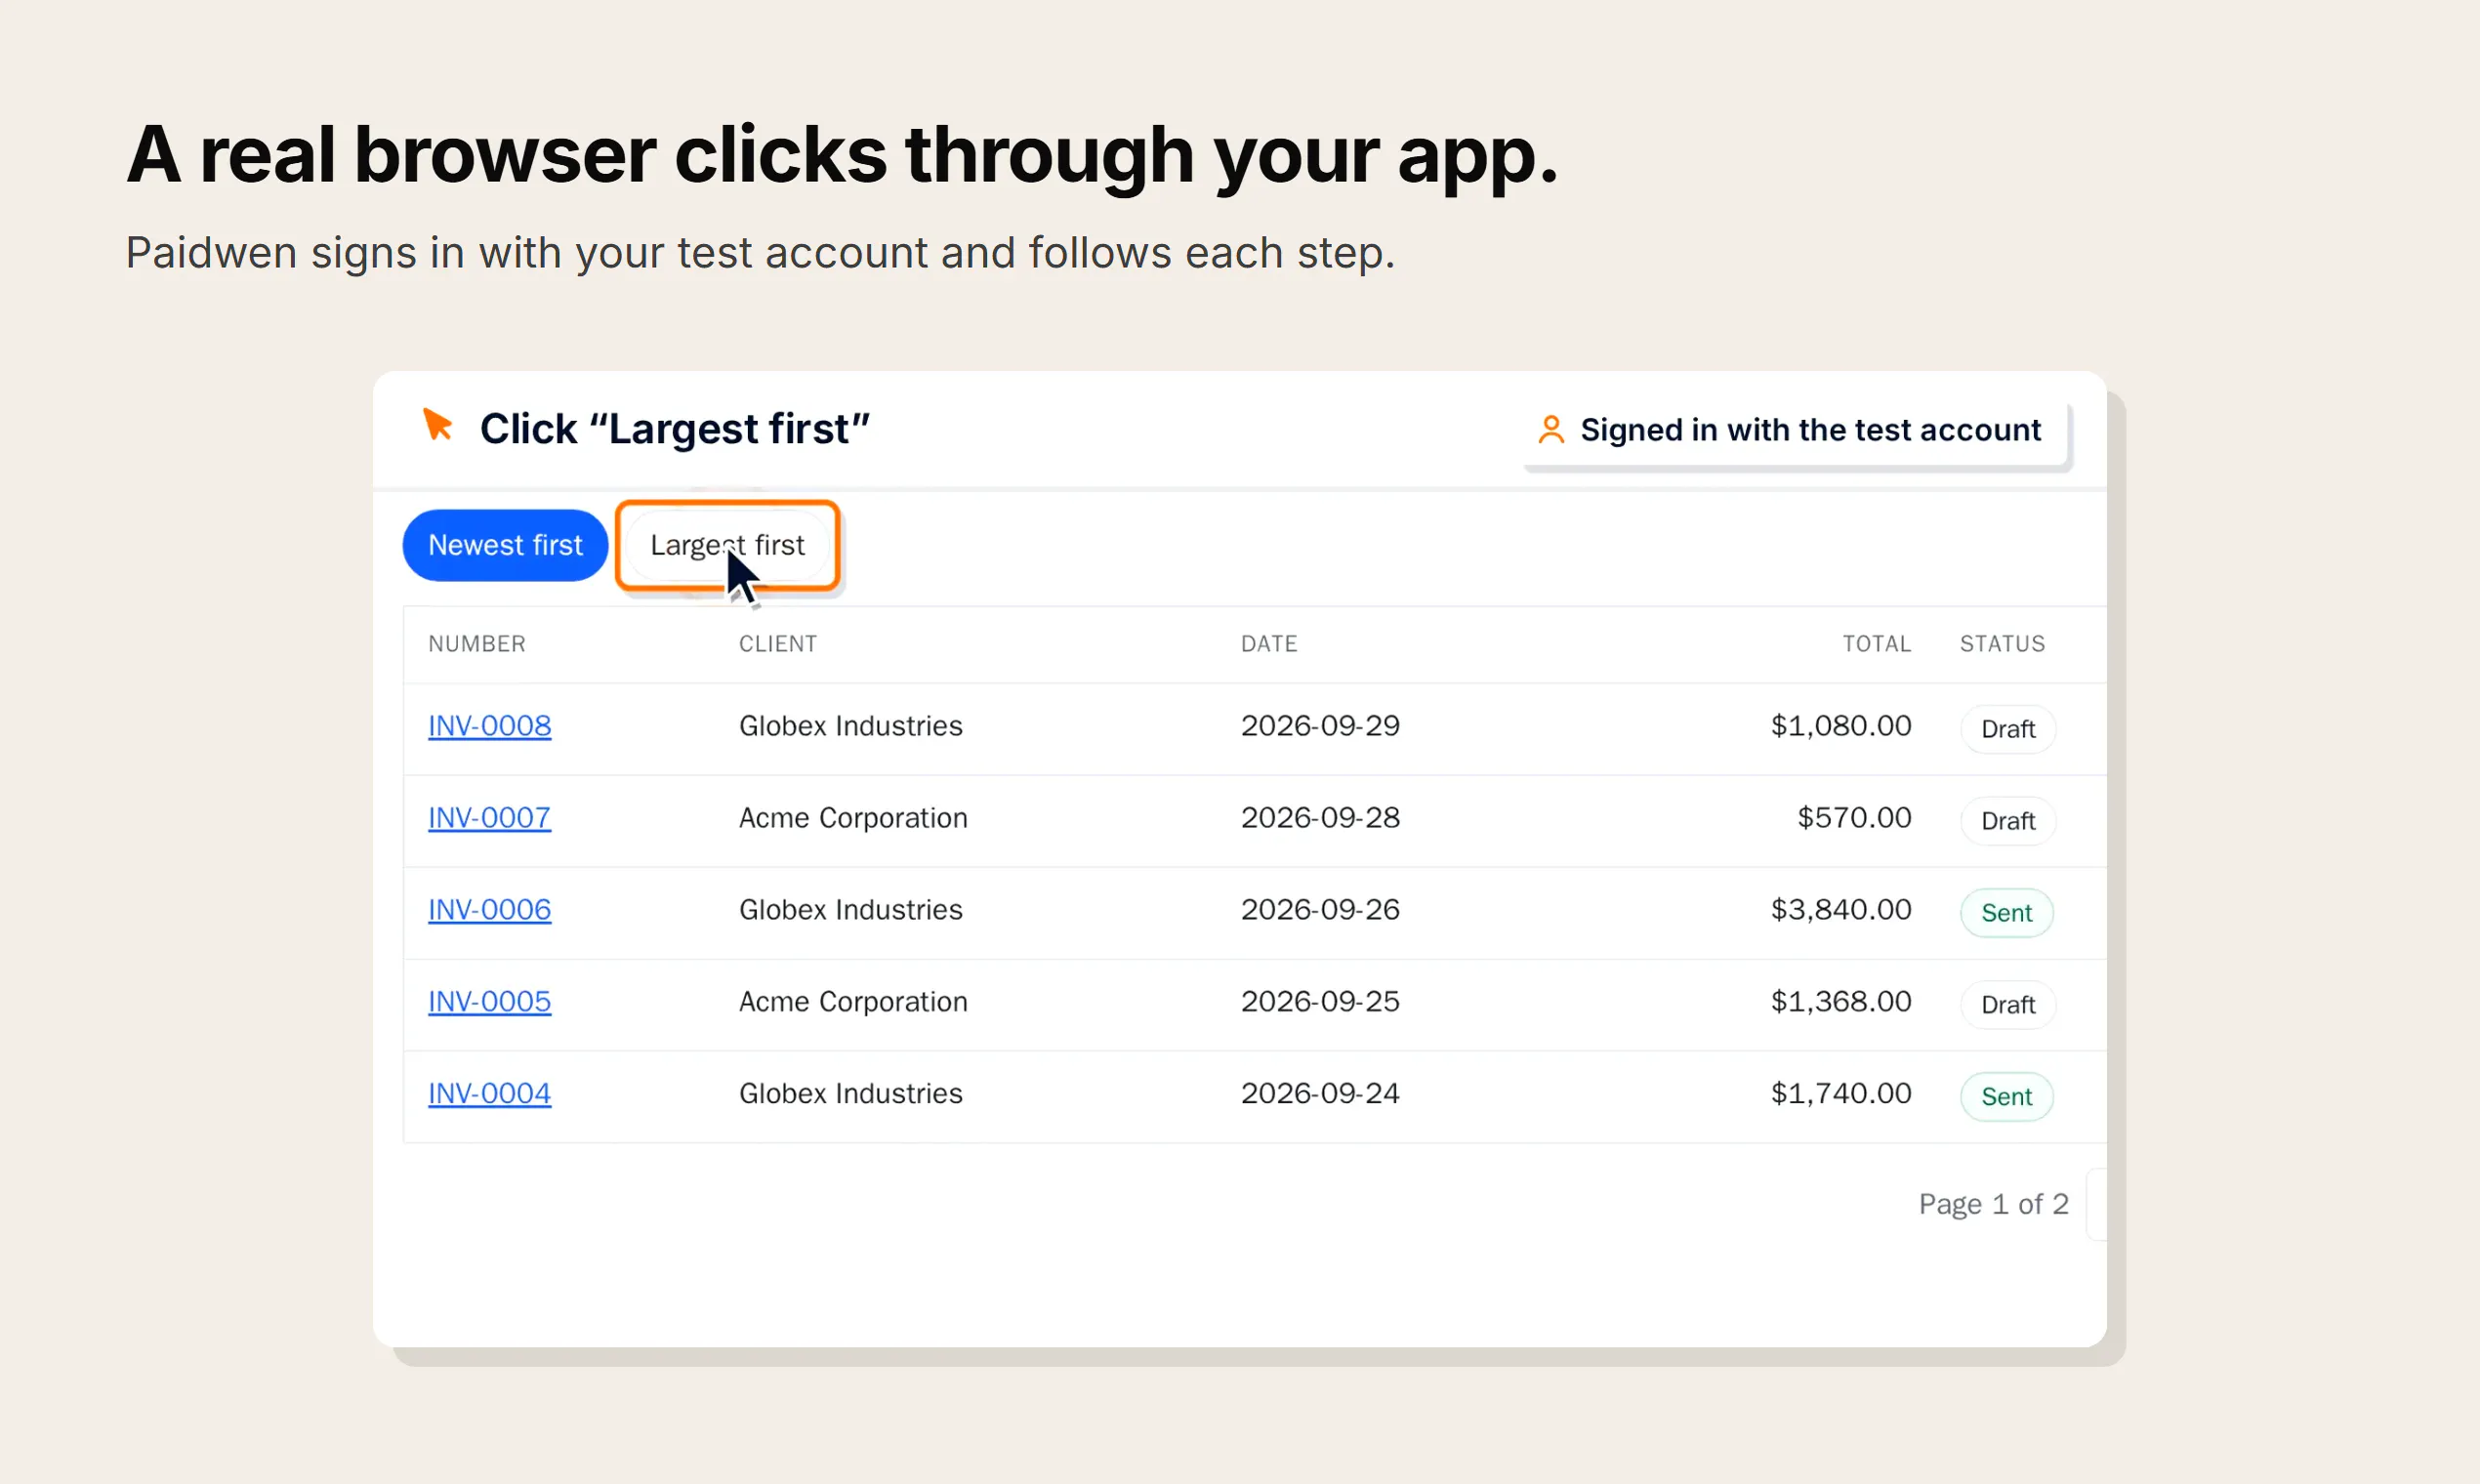Open invoice INV-0006

pos(489,910)
